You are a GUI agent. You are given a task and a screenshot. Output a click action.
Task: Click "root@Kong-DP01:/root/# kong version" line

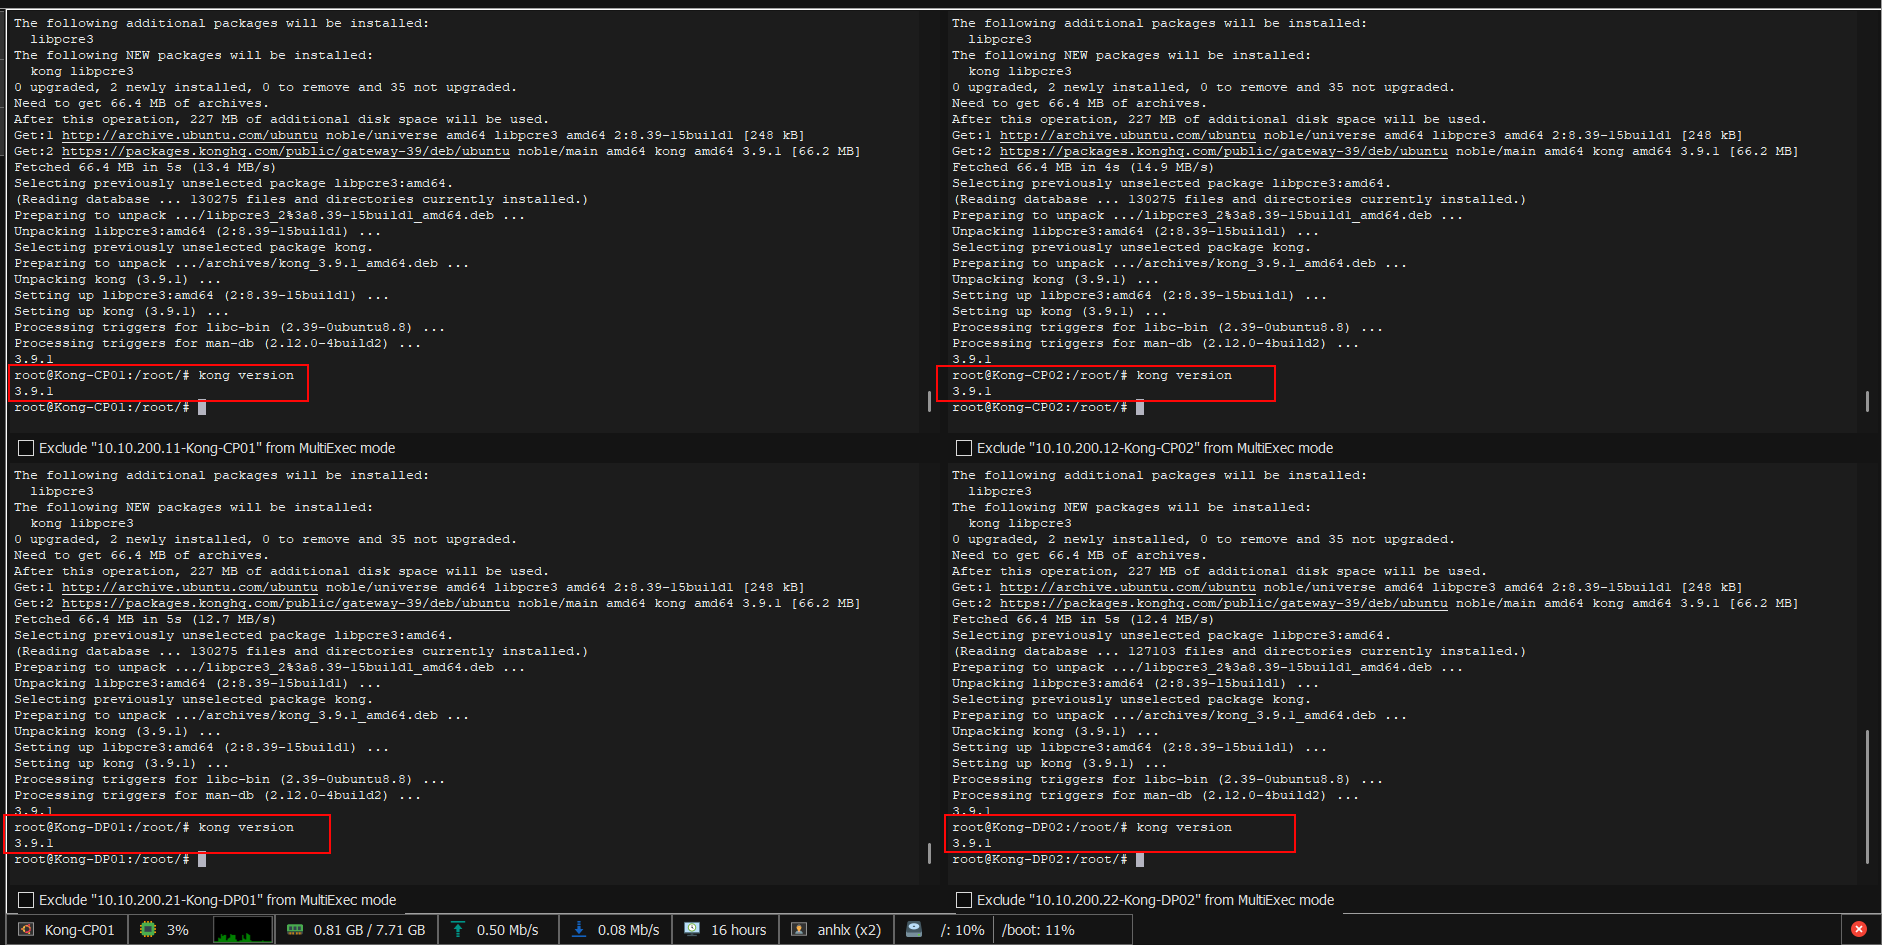click(154, 827)
